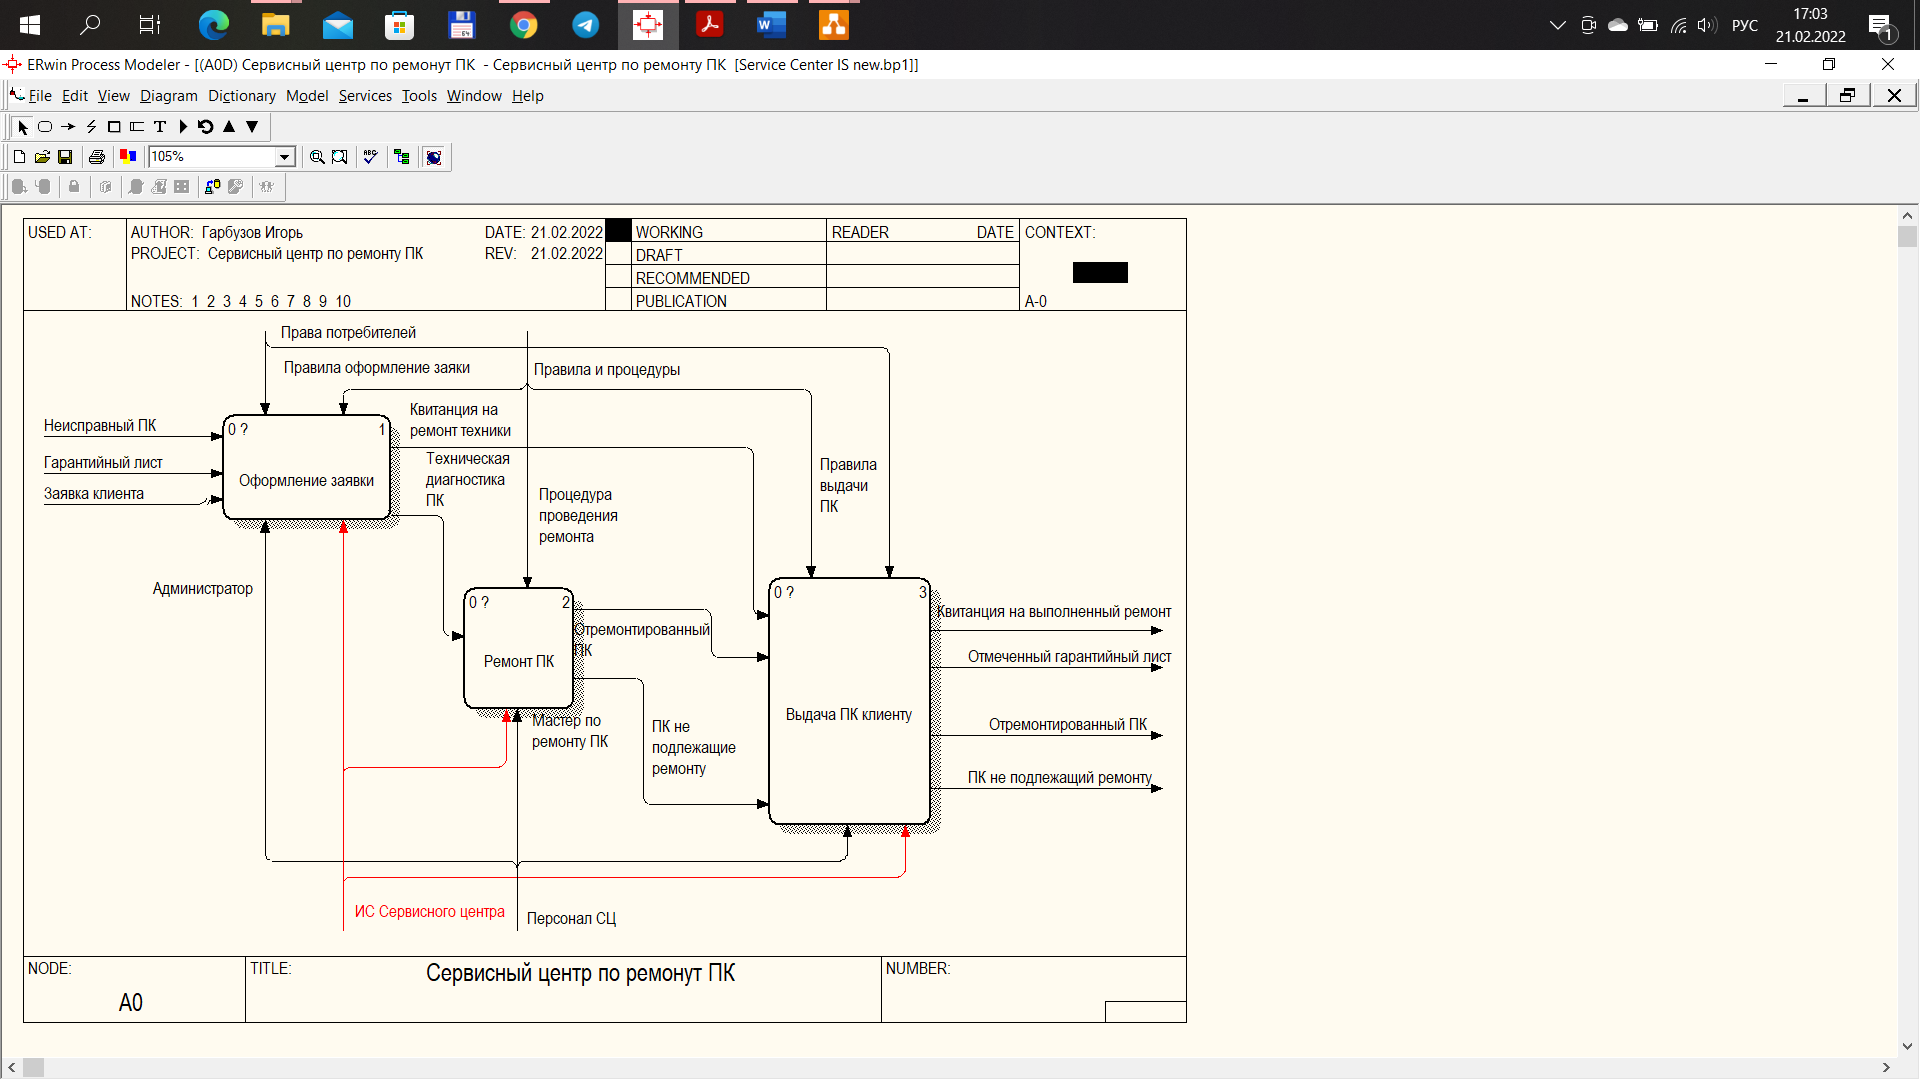This screenshot has height=1080, width=1920.
Task: Open the Window menu
Action: click(x=474, y=96)
